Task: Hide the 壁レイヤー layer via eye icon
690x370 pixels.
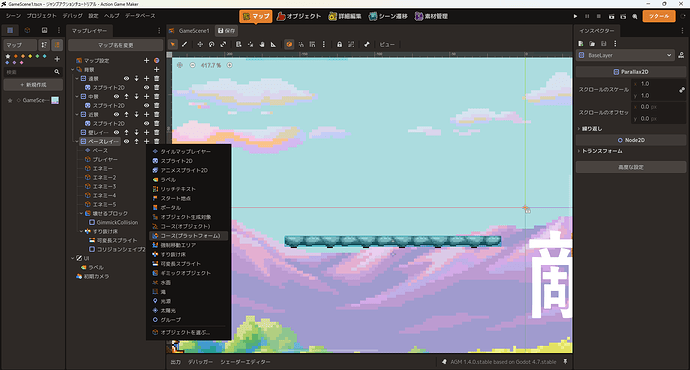Action: tap(116, 132)
